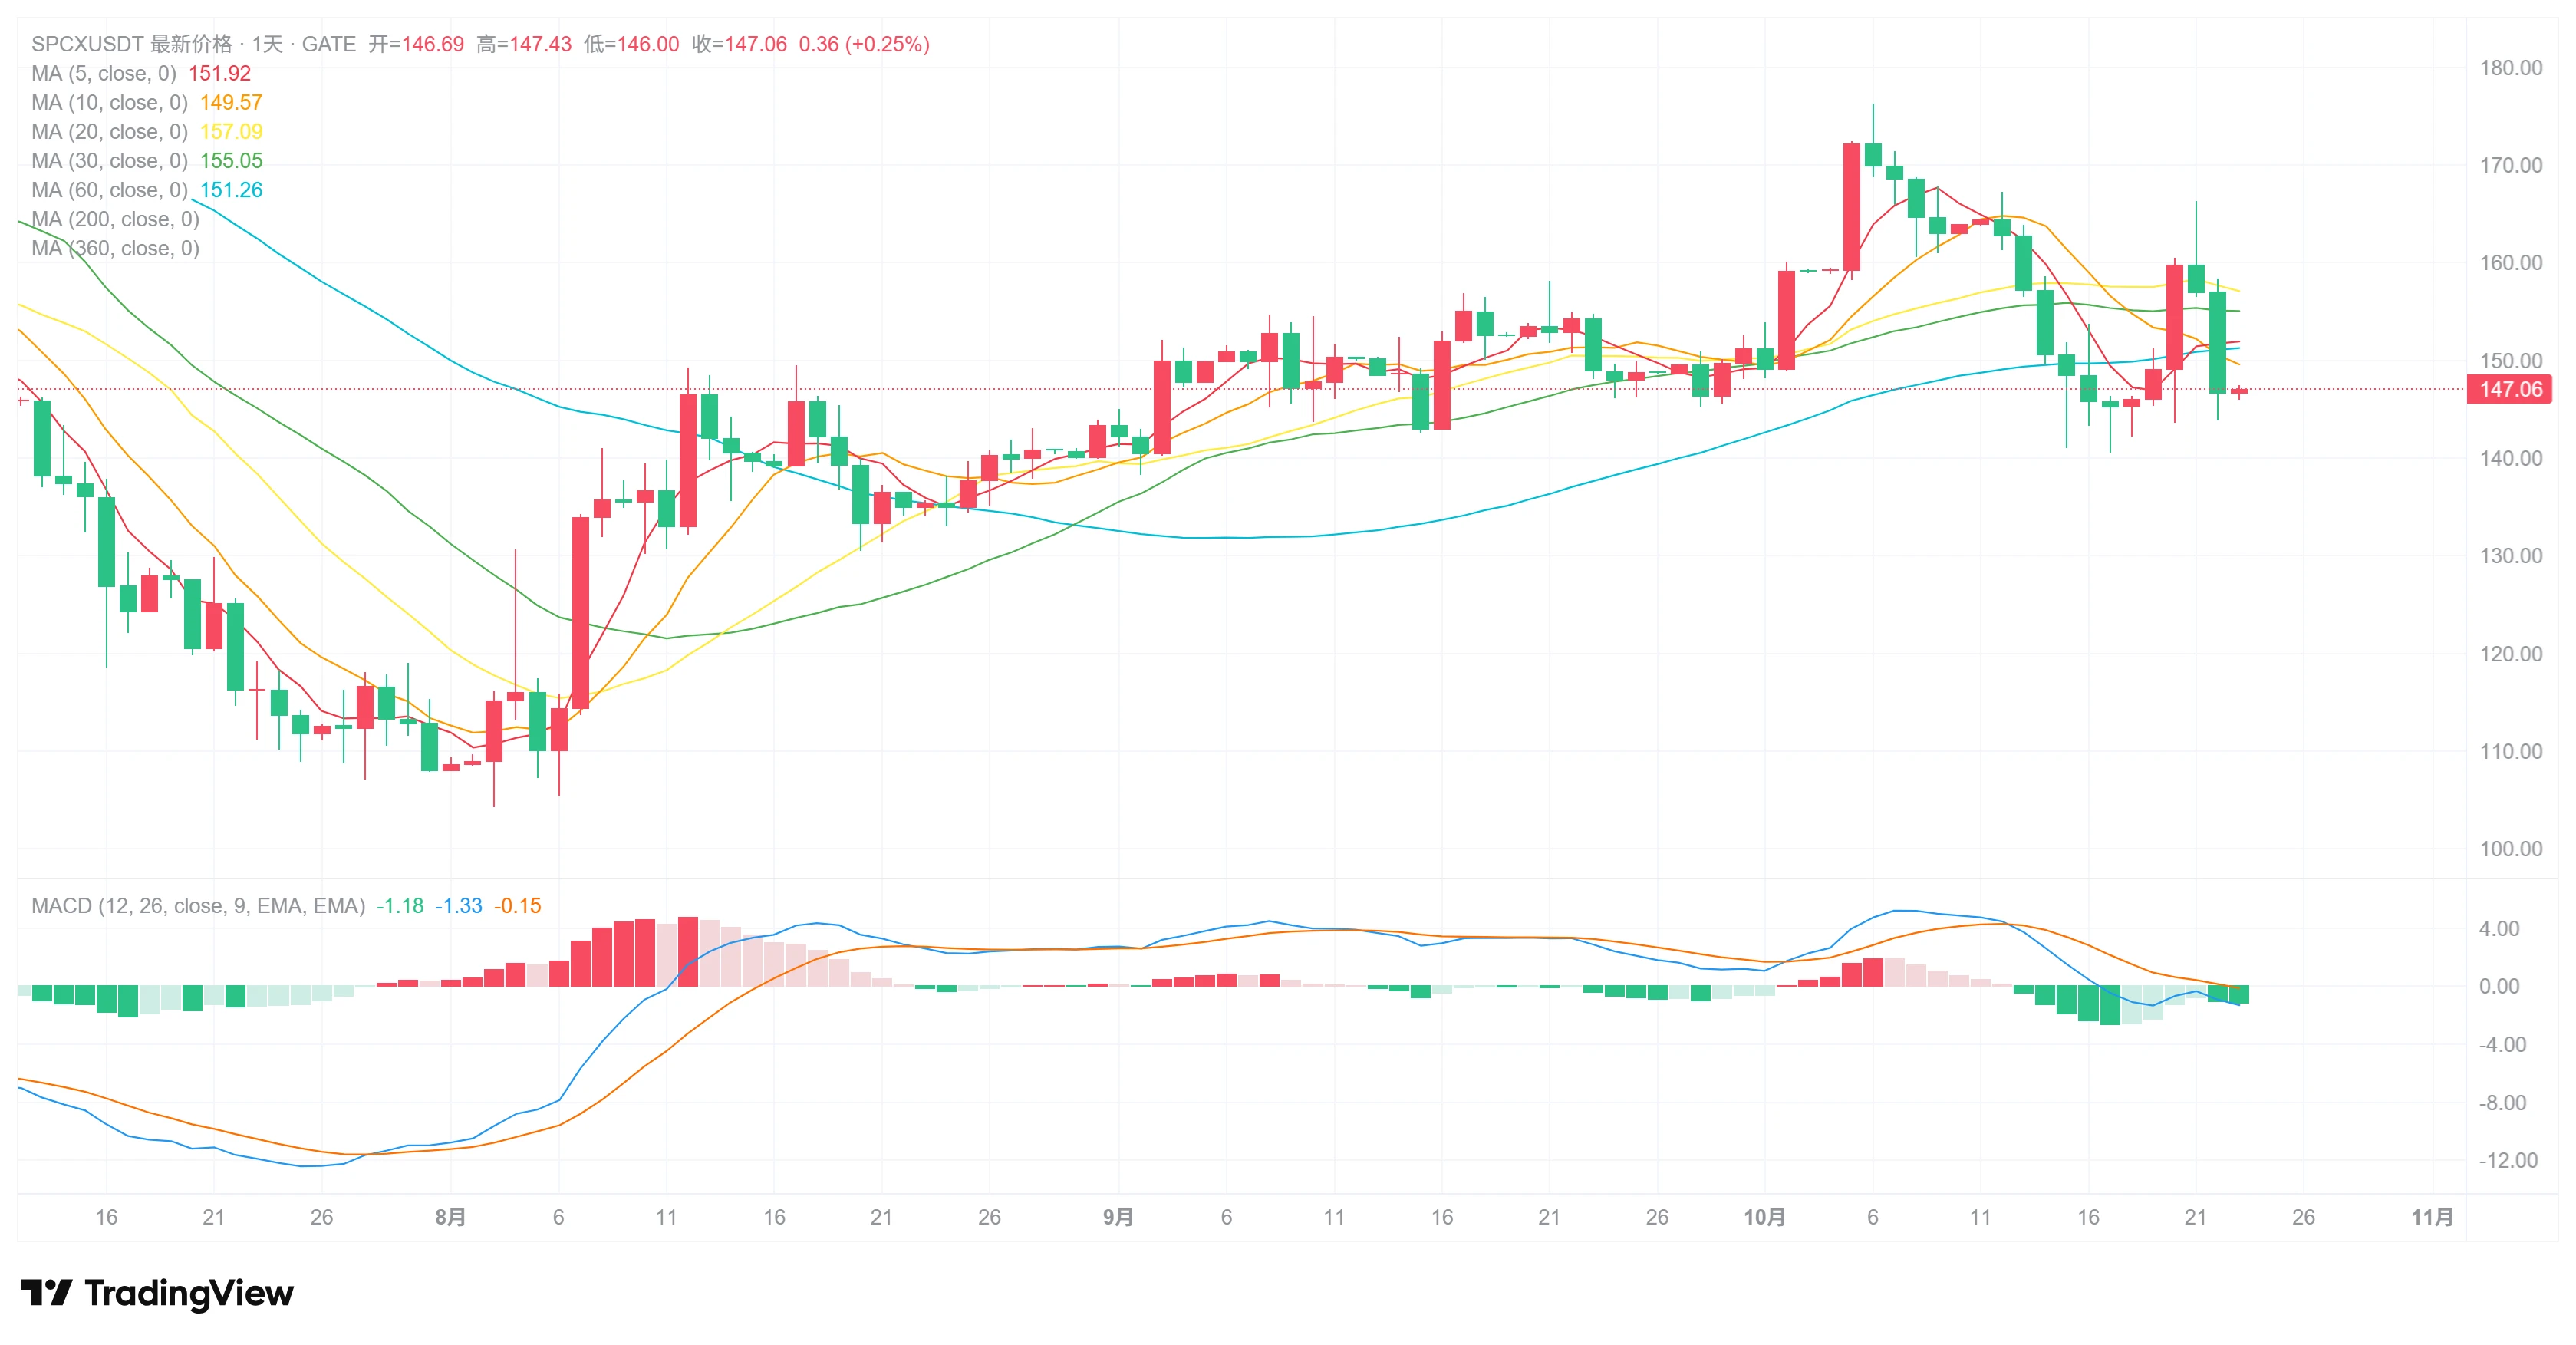The image size is (2576, 1345).
Task: Click the MA (30, close, 0) legend
Action: pyautogui.click(x=109, y=160)
